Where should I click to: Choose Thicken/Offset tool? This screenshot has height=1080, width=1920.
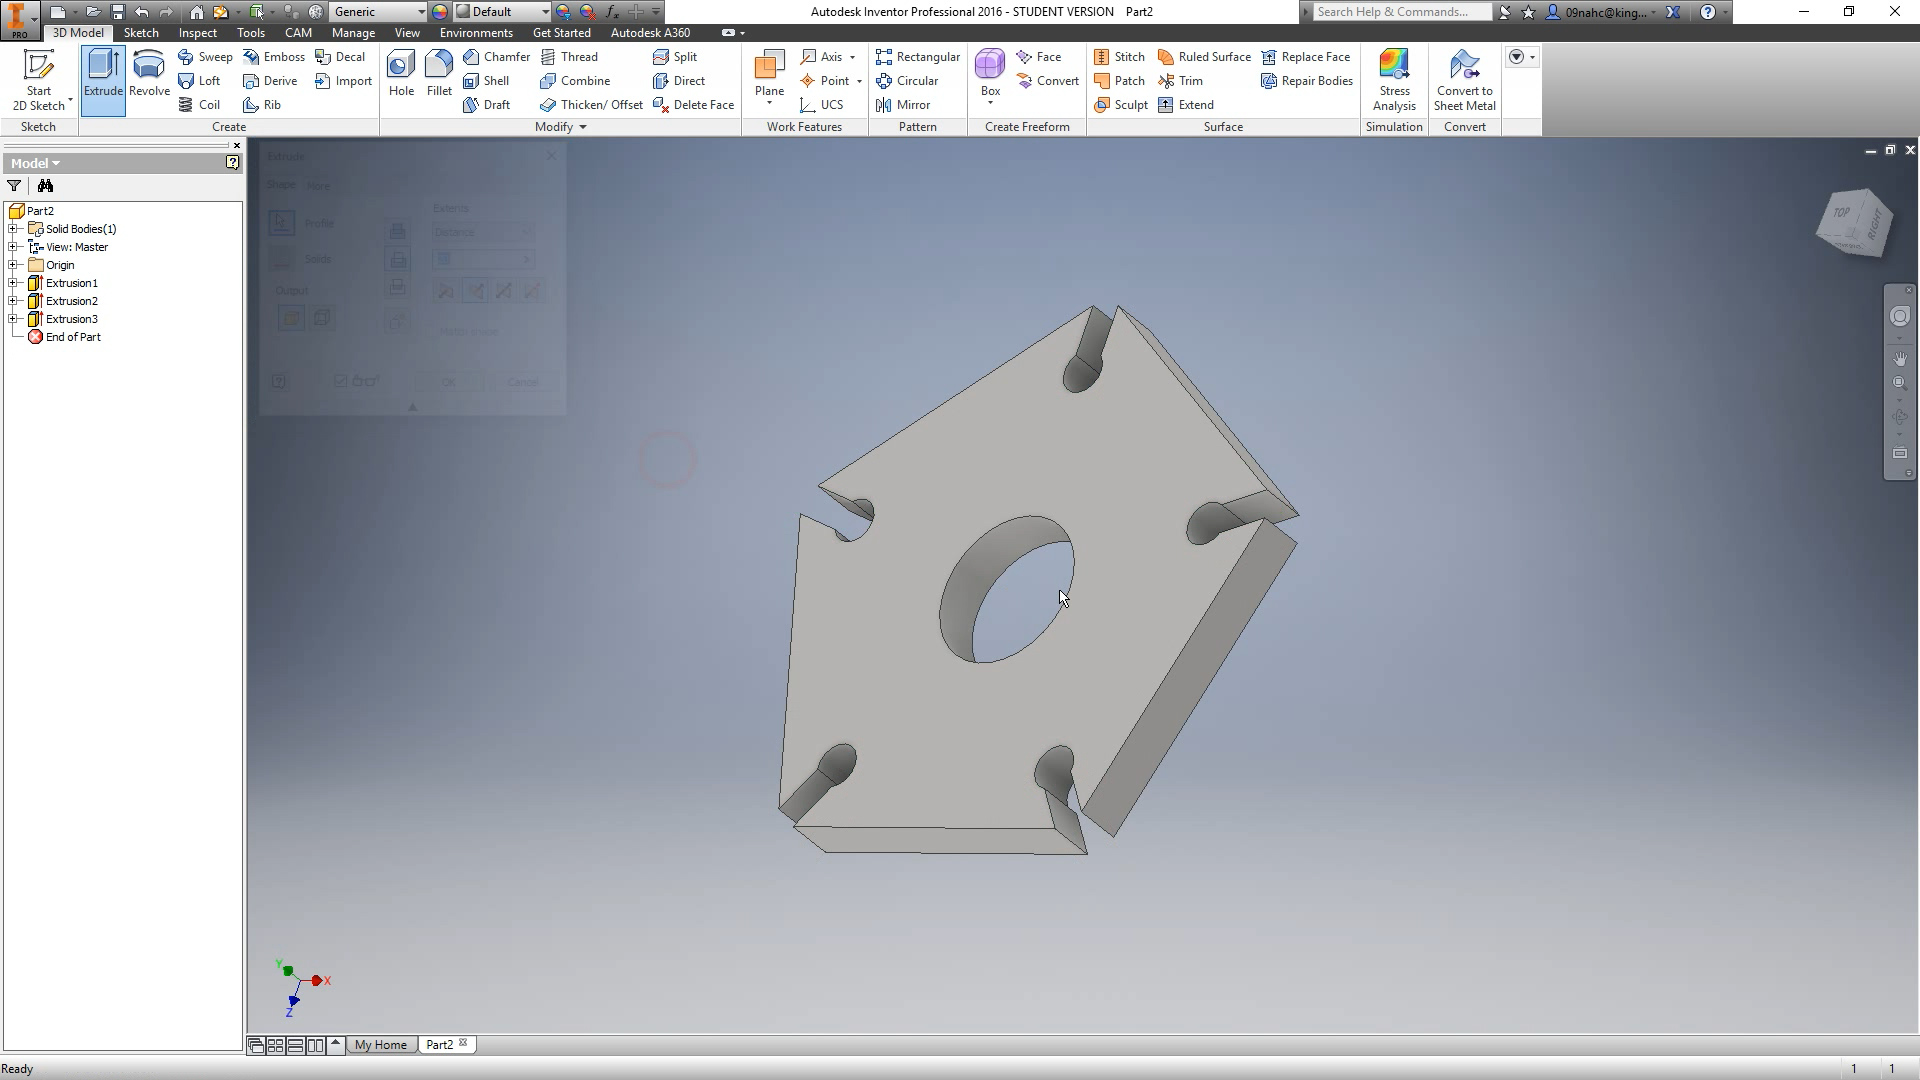(591, 105)
